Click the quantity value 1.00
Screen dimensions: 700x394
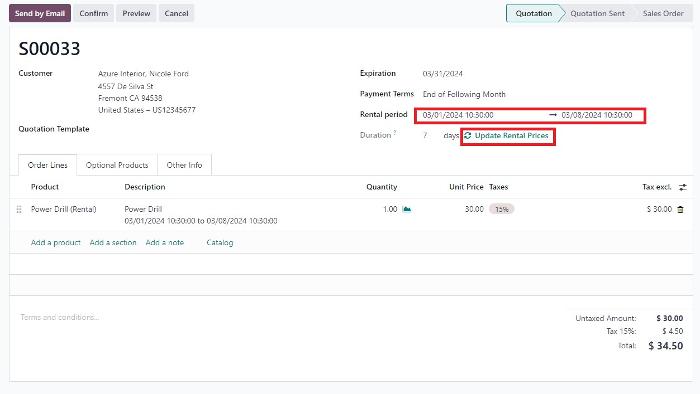pos(390,209)
